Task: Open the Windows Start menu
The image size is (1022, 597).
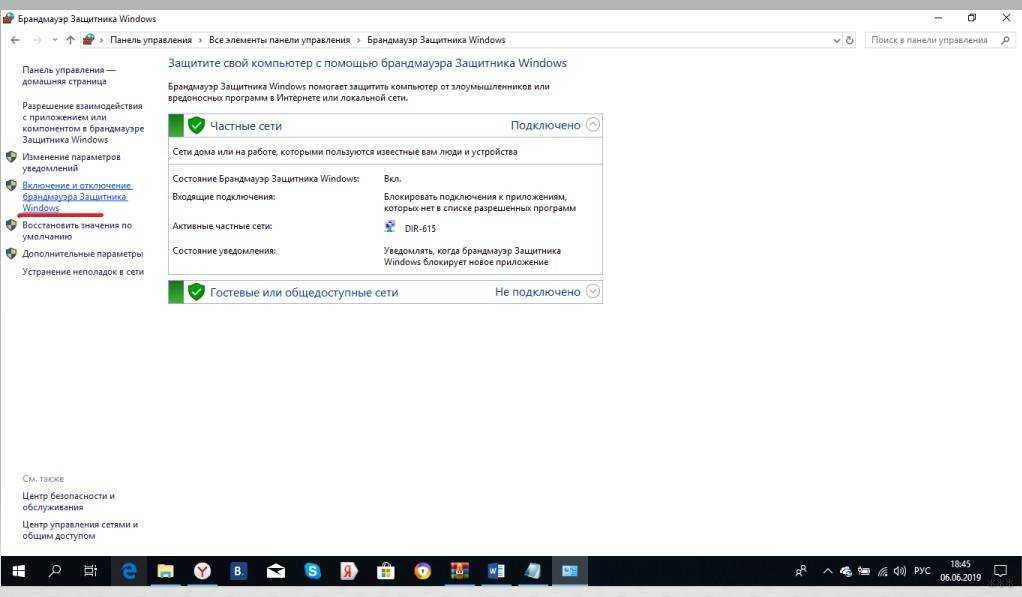Action: (x=18, y=572)
